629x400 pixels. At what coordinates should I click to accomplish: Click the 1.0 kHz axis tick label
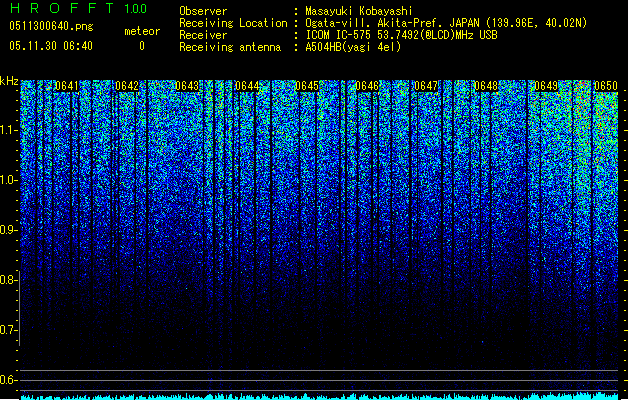(9, 180)
